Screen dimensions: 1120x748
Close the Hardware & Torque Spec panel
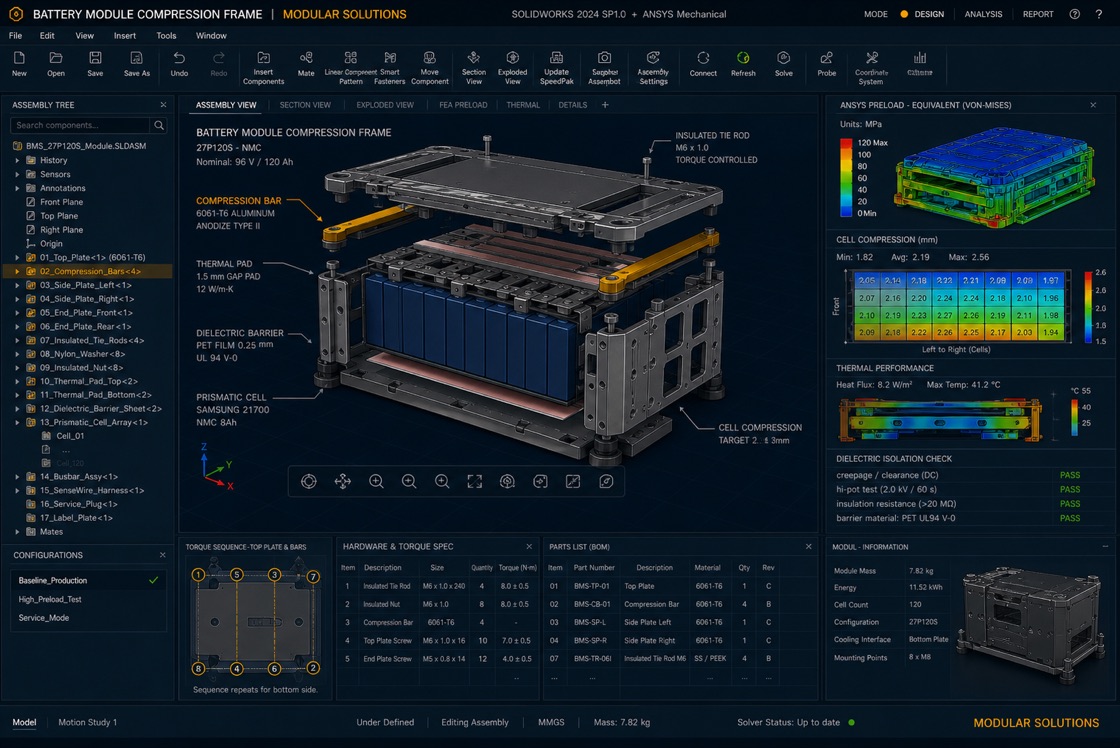tap(529, 547)
